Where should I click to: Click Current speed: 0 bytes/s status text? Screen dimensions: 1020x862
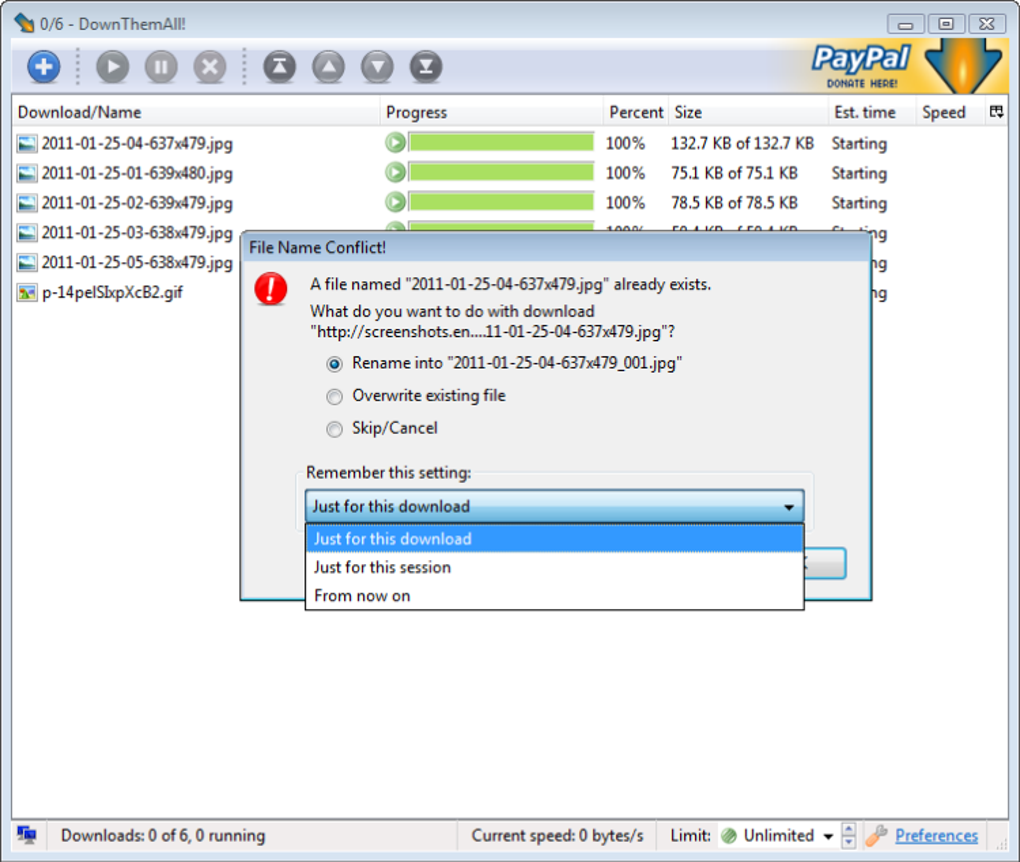(557, 835)
